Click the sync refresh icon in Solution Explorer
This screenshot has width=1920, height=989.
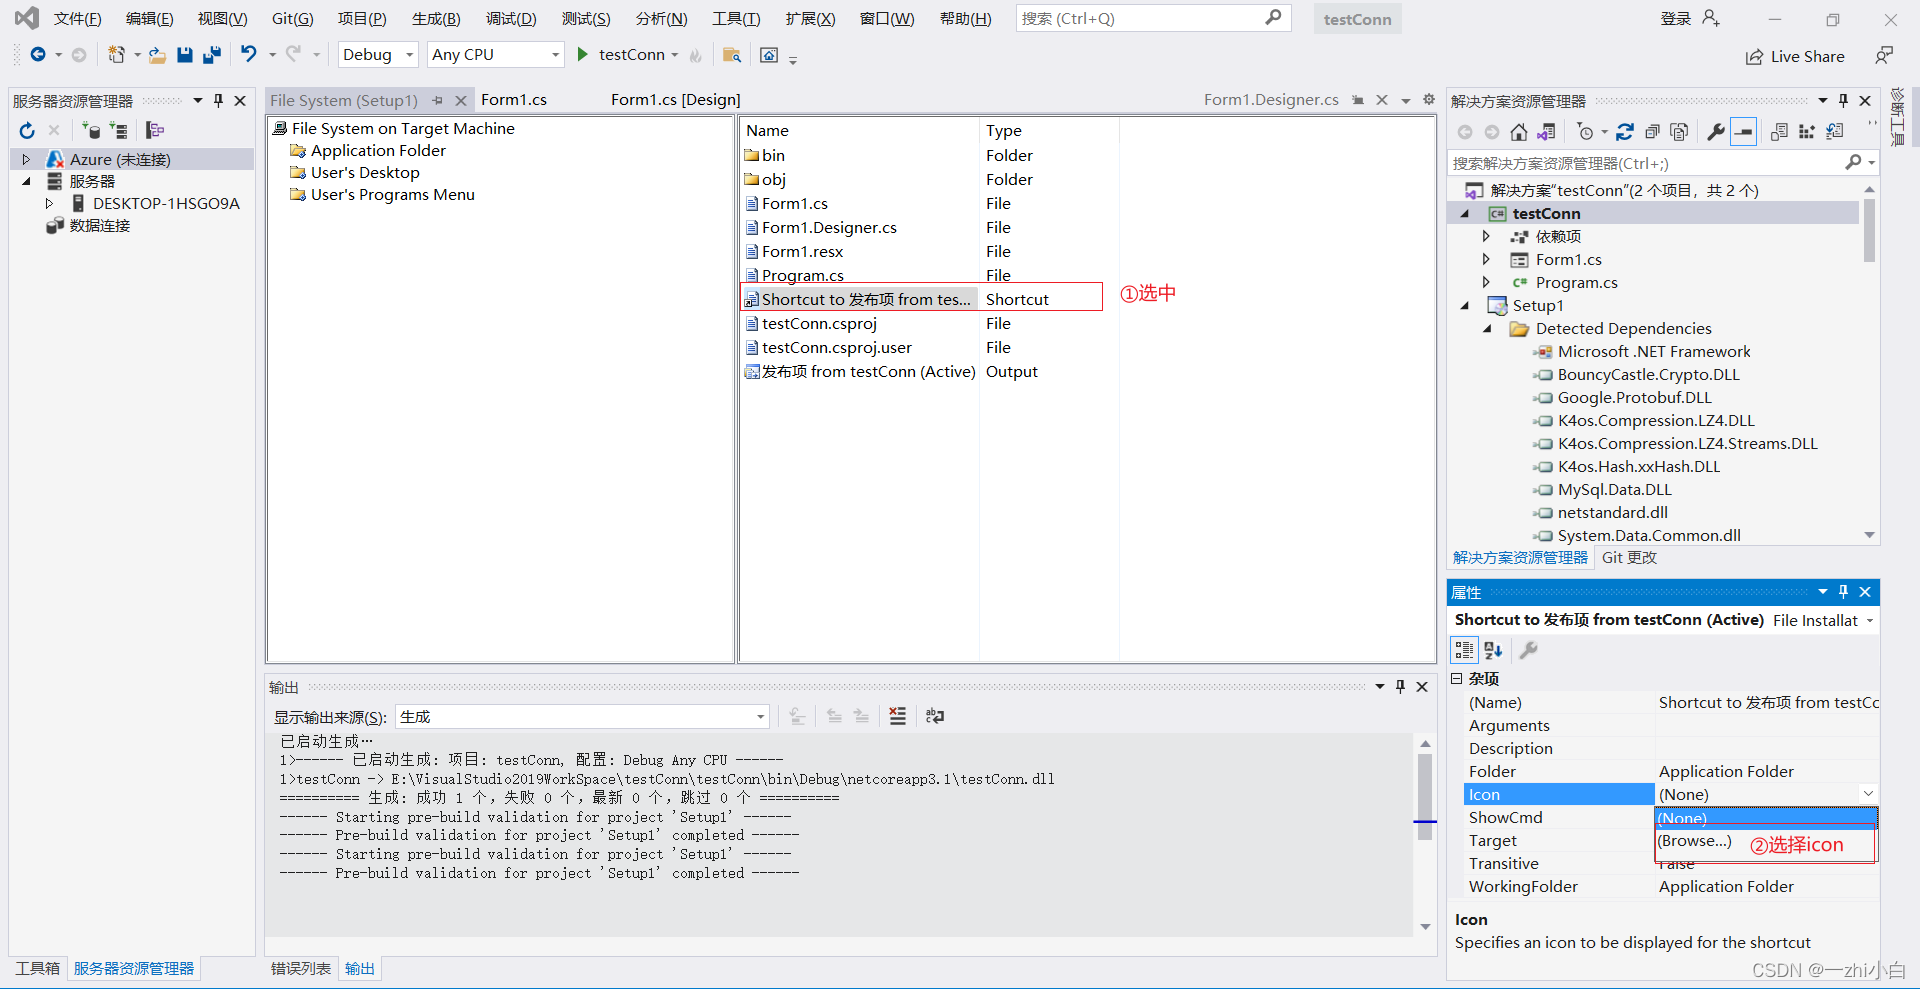click(1625, 132)
